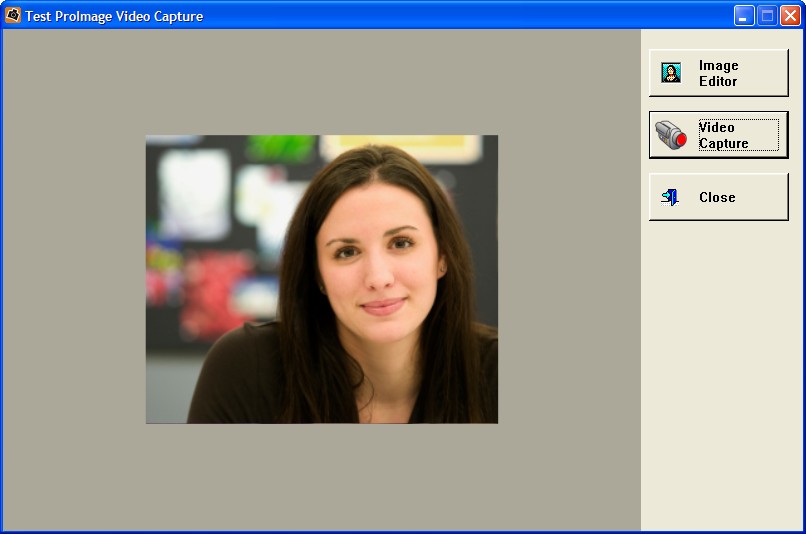Click the gray preview area above the photo
Viewport: 806px width, 534px height.
pyautogui.click(x=321, y=80)
